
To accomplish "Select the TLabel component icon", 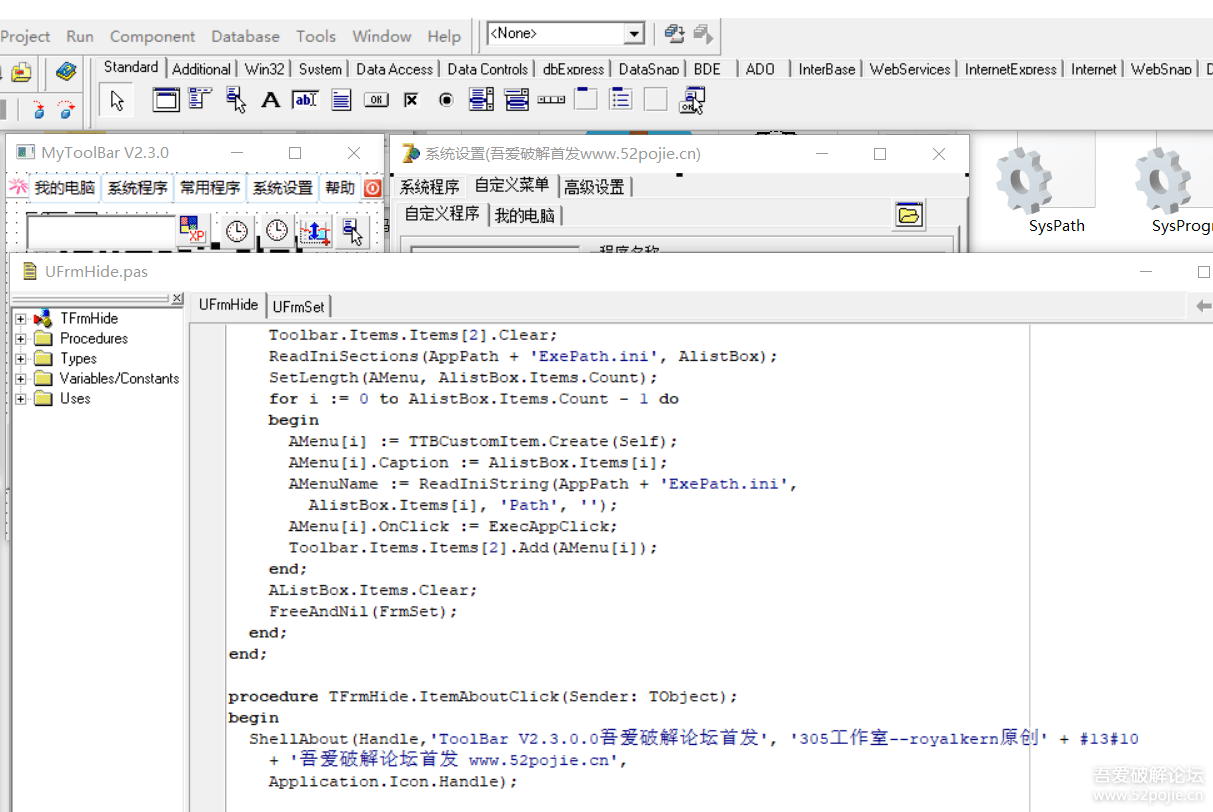I will (x=269, y=99).
